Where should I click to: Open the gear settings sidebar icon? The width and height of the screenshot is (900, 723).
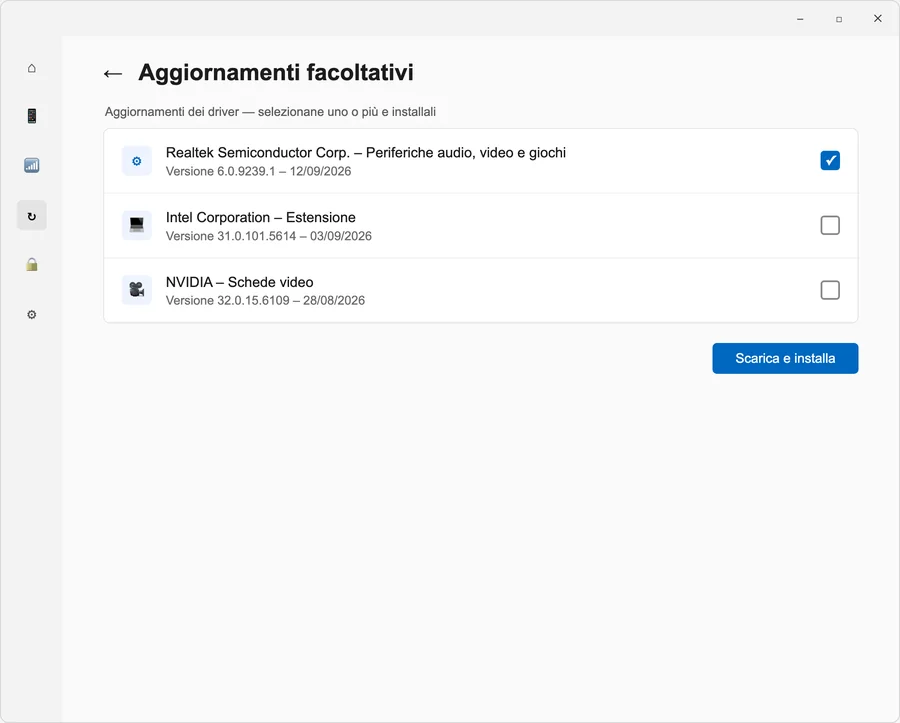(32, 314)
